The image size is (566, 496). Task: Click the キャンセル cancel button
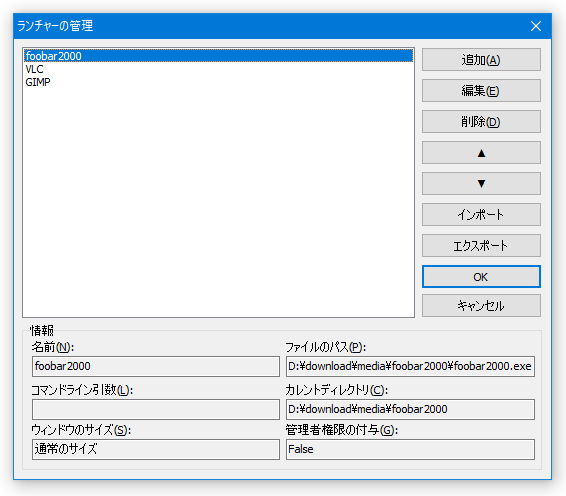click(481, 306)
